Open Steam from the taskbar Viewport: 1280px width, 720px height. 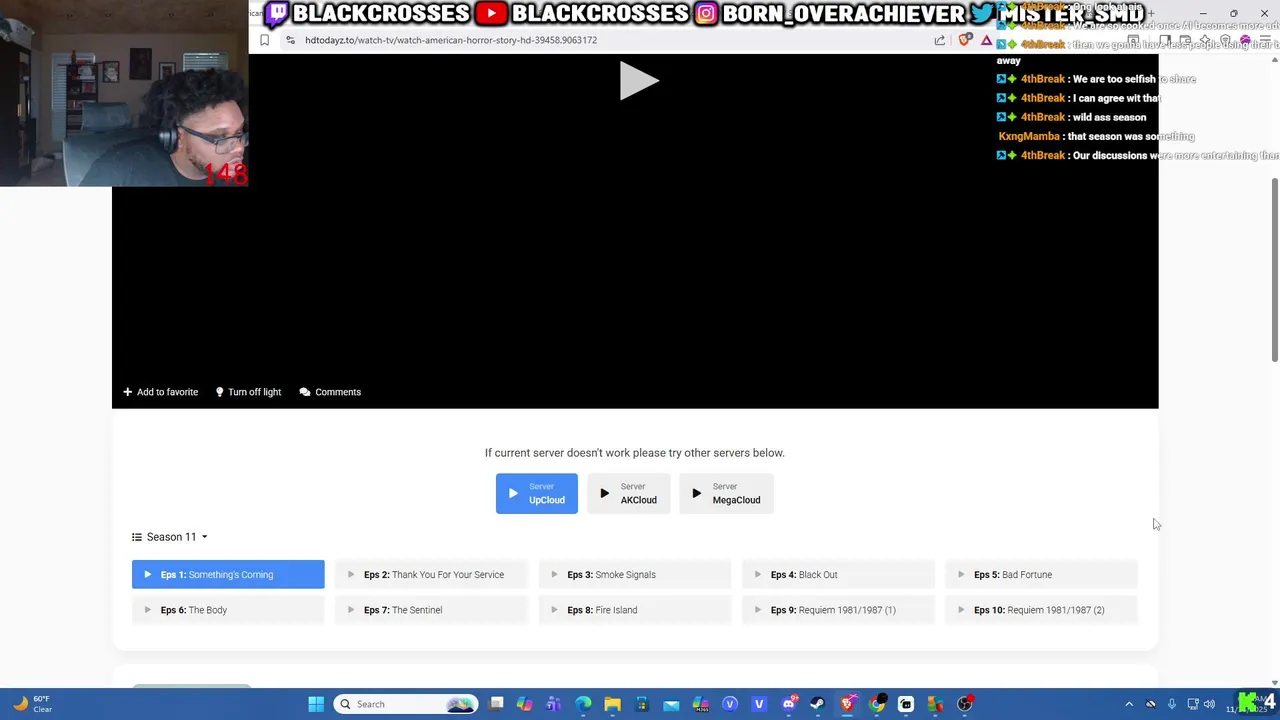point(817,704)
